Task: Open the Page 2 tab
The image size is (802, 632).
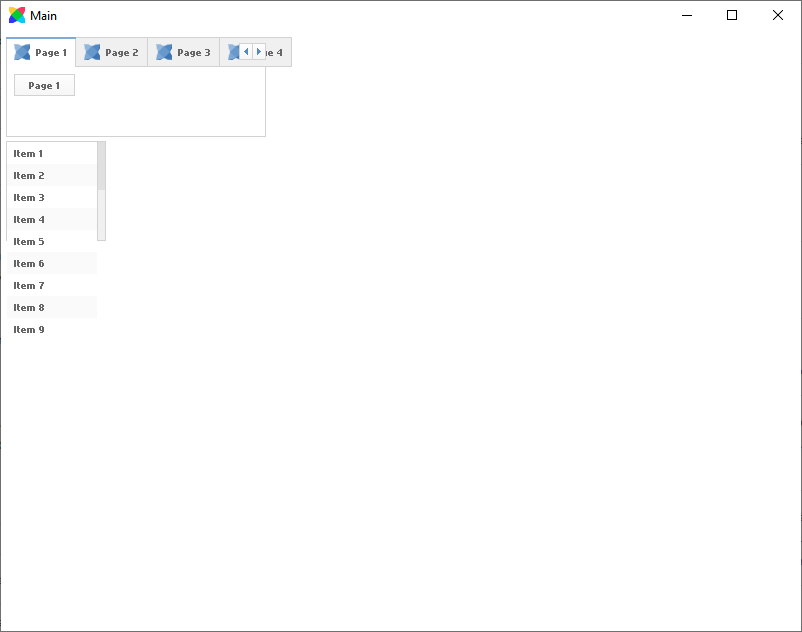Action: point(112,52)
